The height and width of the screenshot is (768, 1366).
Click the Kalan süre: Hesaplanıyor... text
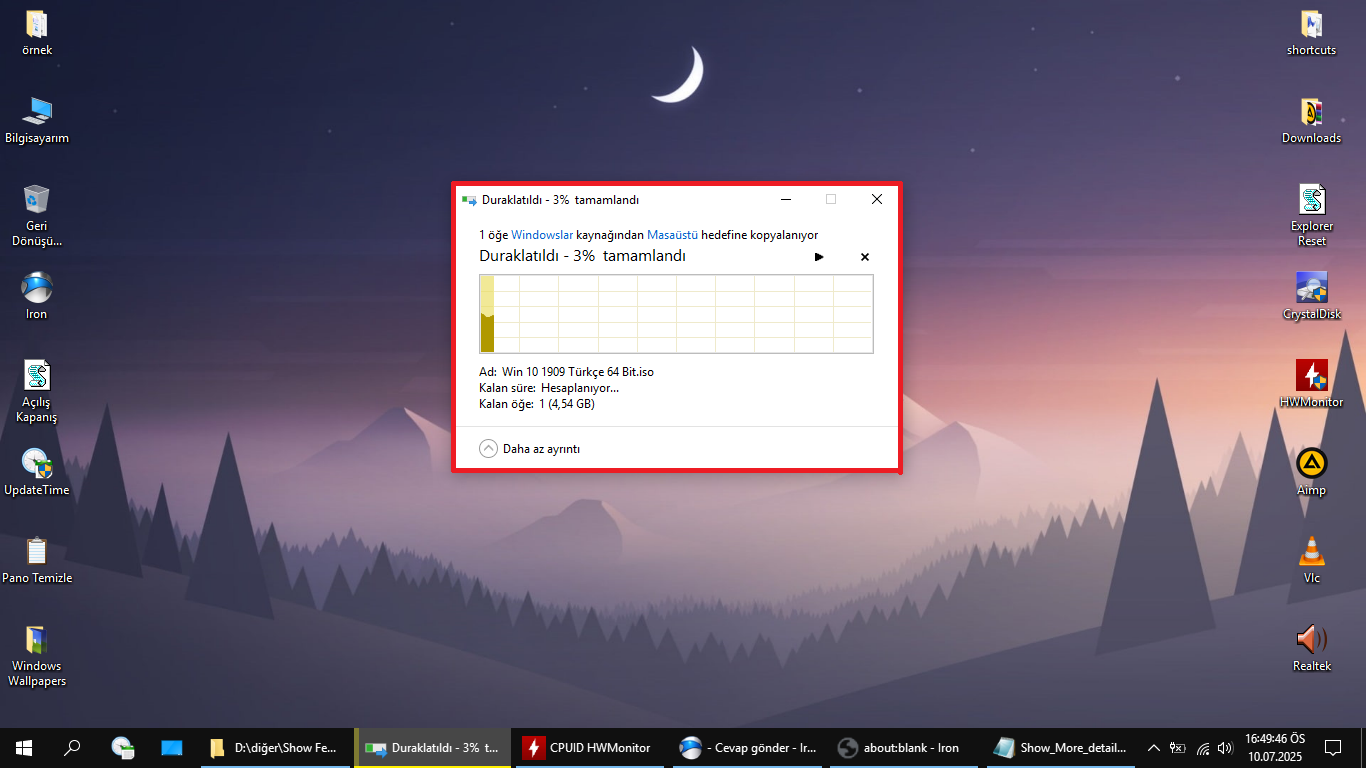[549, 388]
